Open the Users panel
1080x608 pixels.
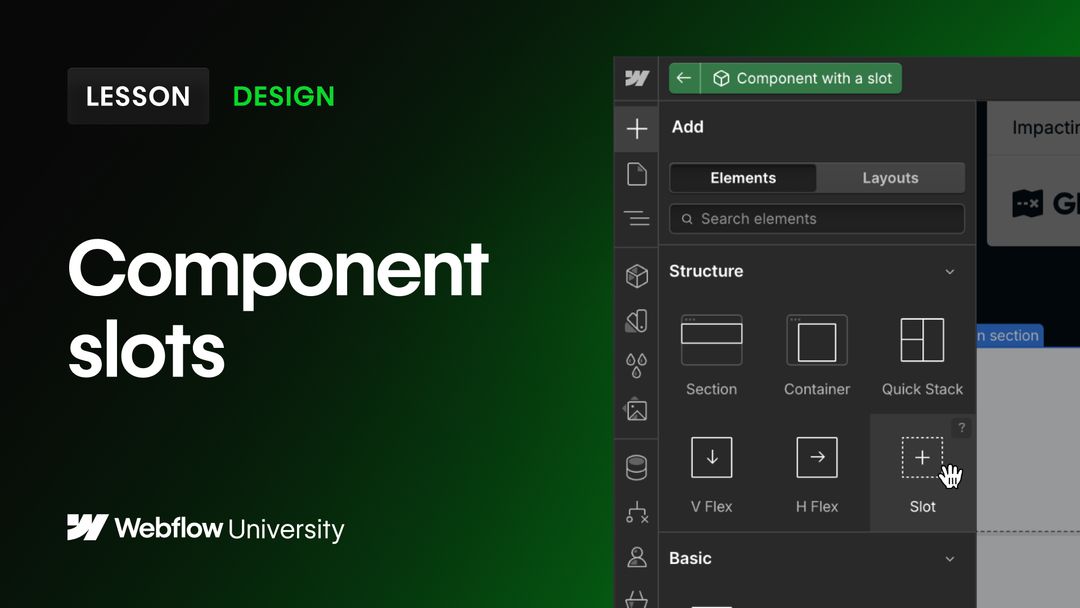(x=637, y=557)
